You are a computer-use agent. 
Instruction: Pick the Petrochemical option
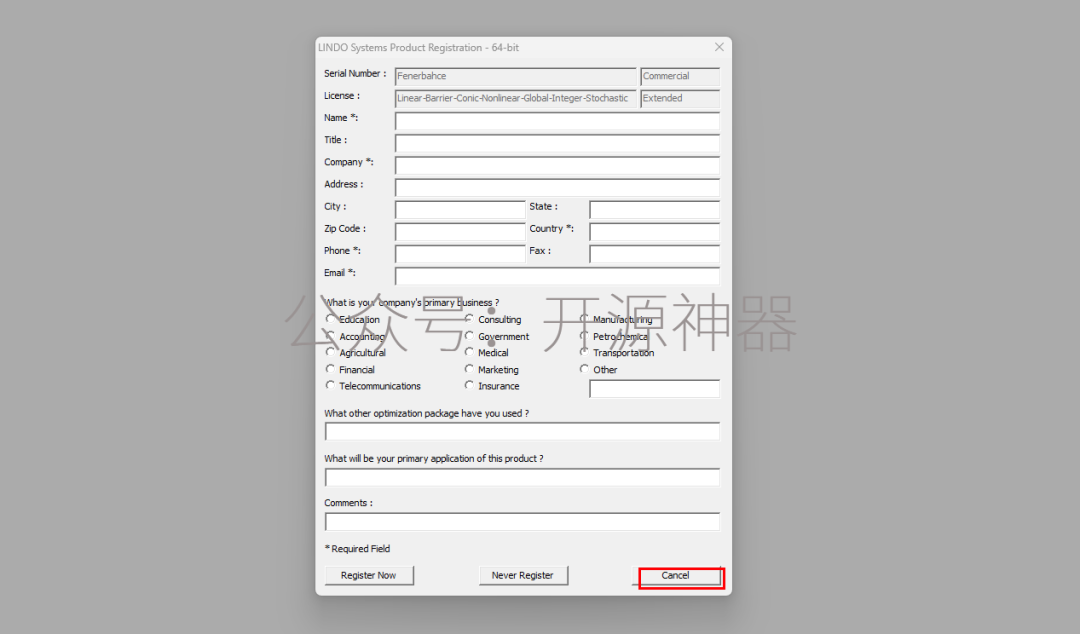584,336
